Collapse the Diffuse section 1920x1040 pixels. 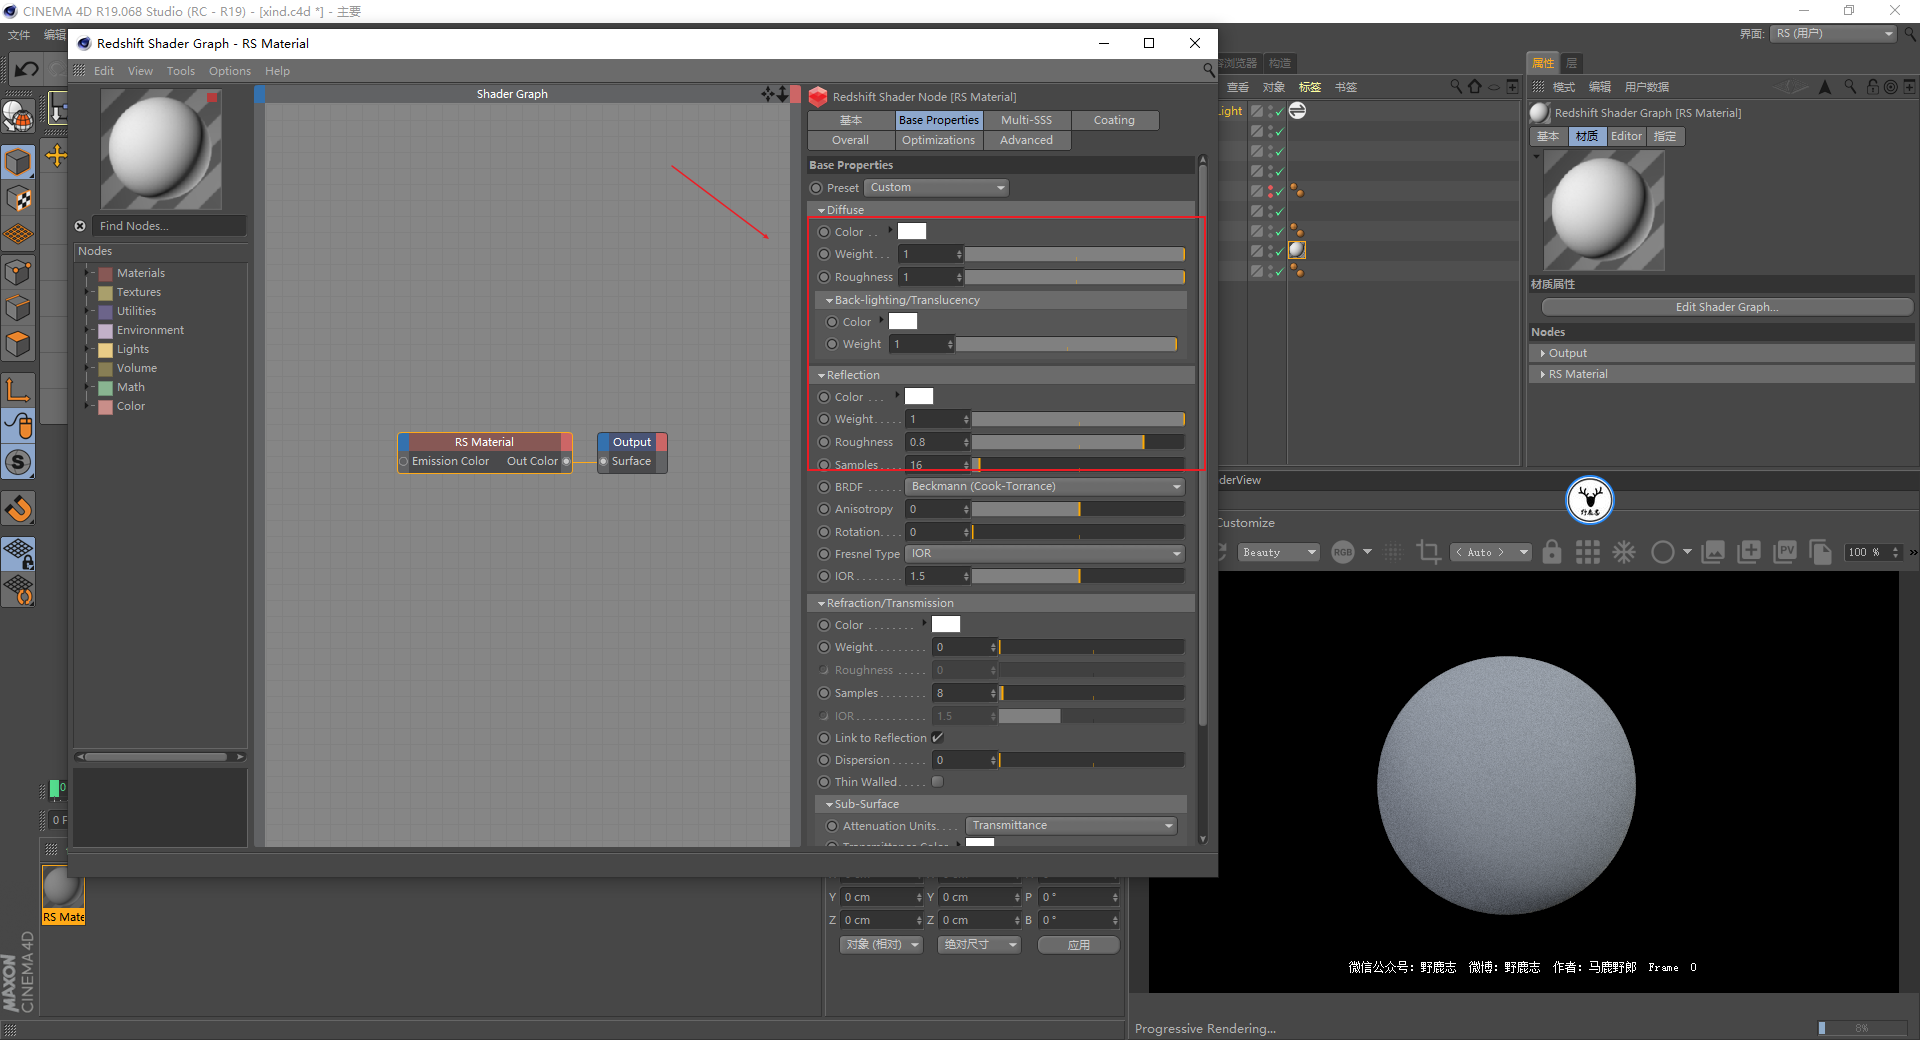tap(821, 211)
